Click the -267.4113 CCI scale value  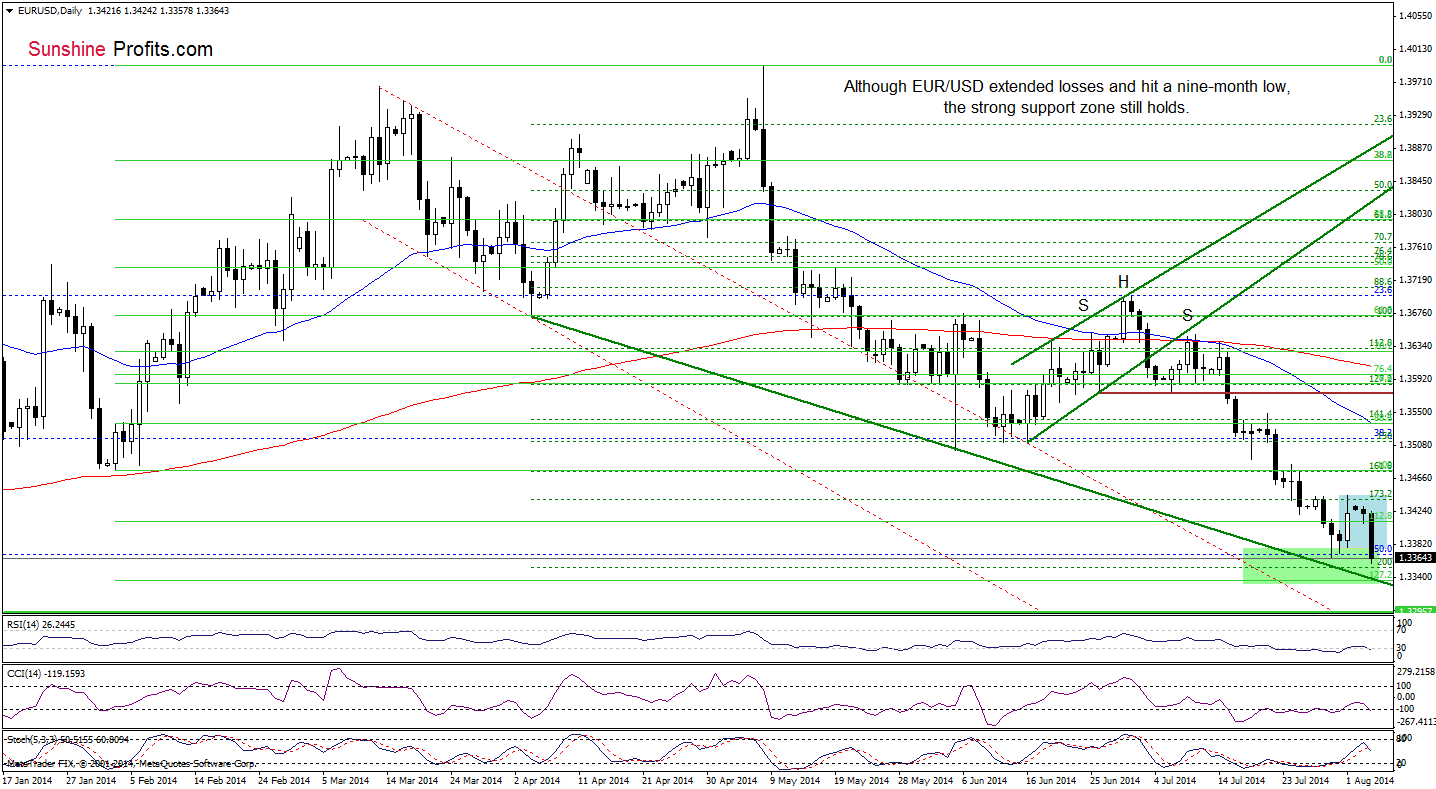(1416, 721)
